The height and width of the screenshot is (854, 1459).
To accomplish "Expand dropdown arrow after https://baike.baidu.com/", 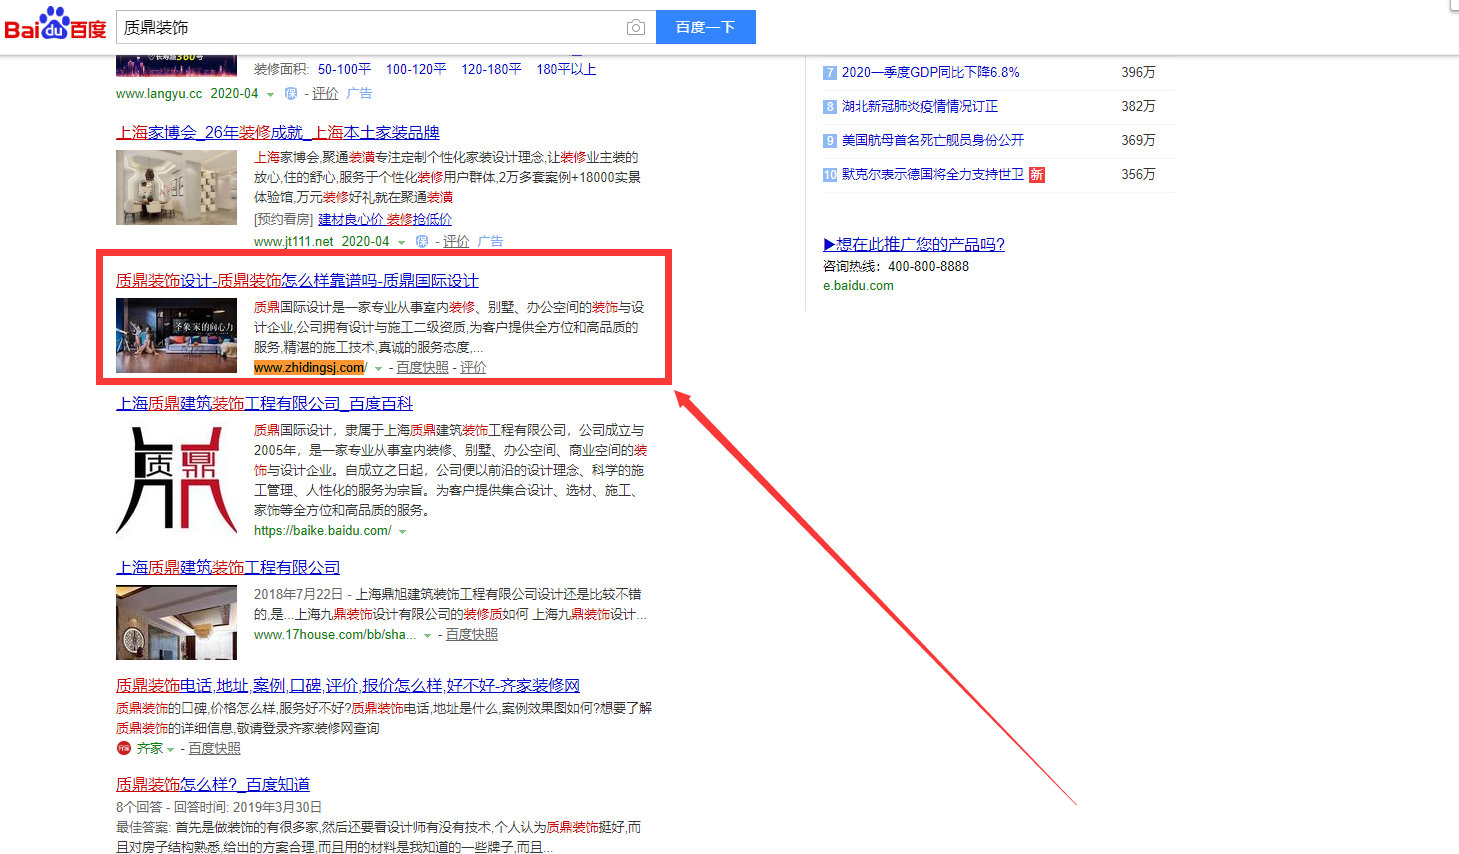I will 402,532.
